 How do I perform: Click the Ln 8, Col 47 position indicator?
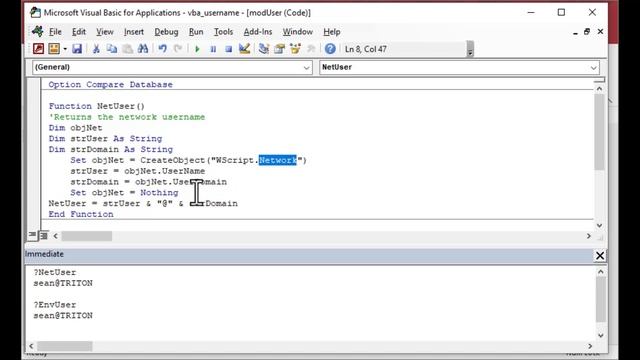pos(366,49)
